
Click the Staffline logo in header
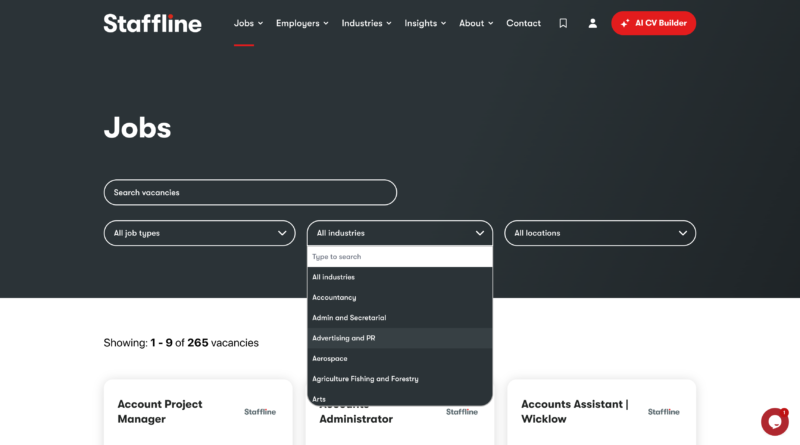152,23
